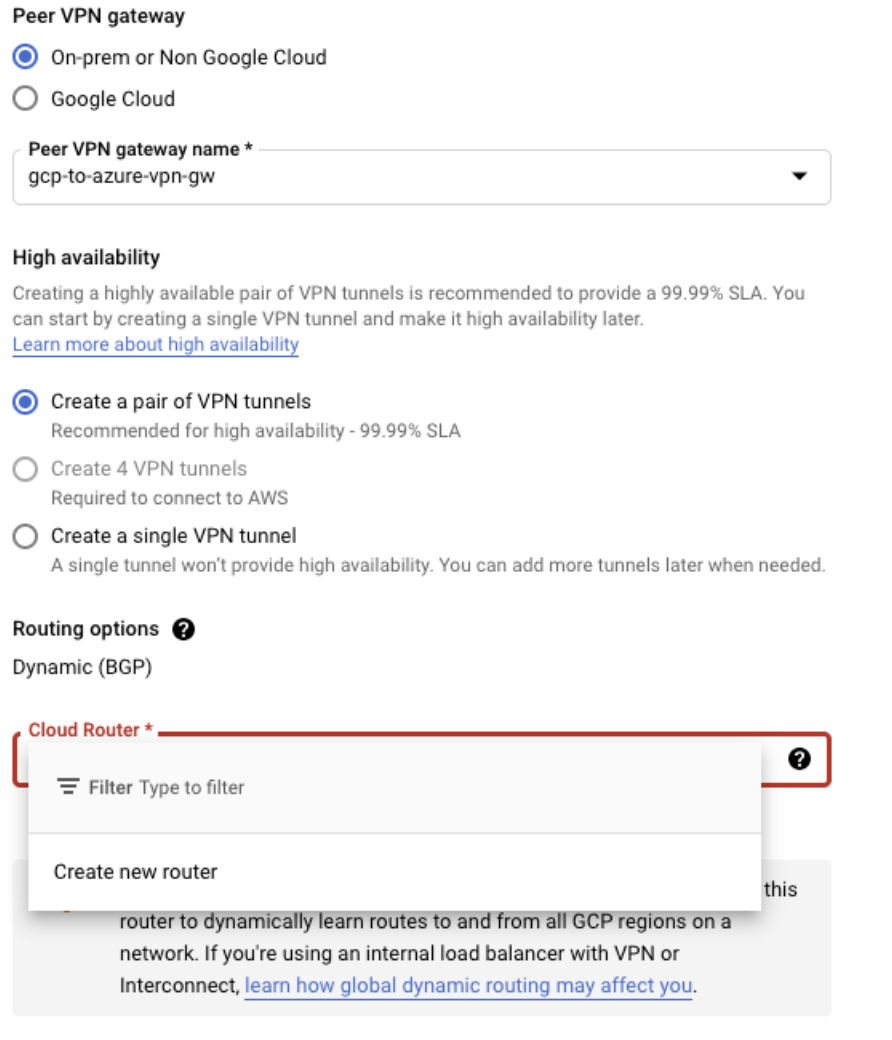This screenshot has width=892, height=1040.
Task: Select the Google Cloud peer gateway option
Action: click(x=26, y=99)
